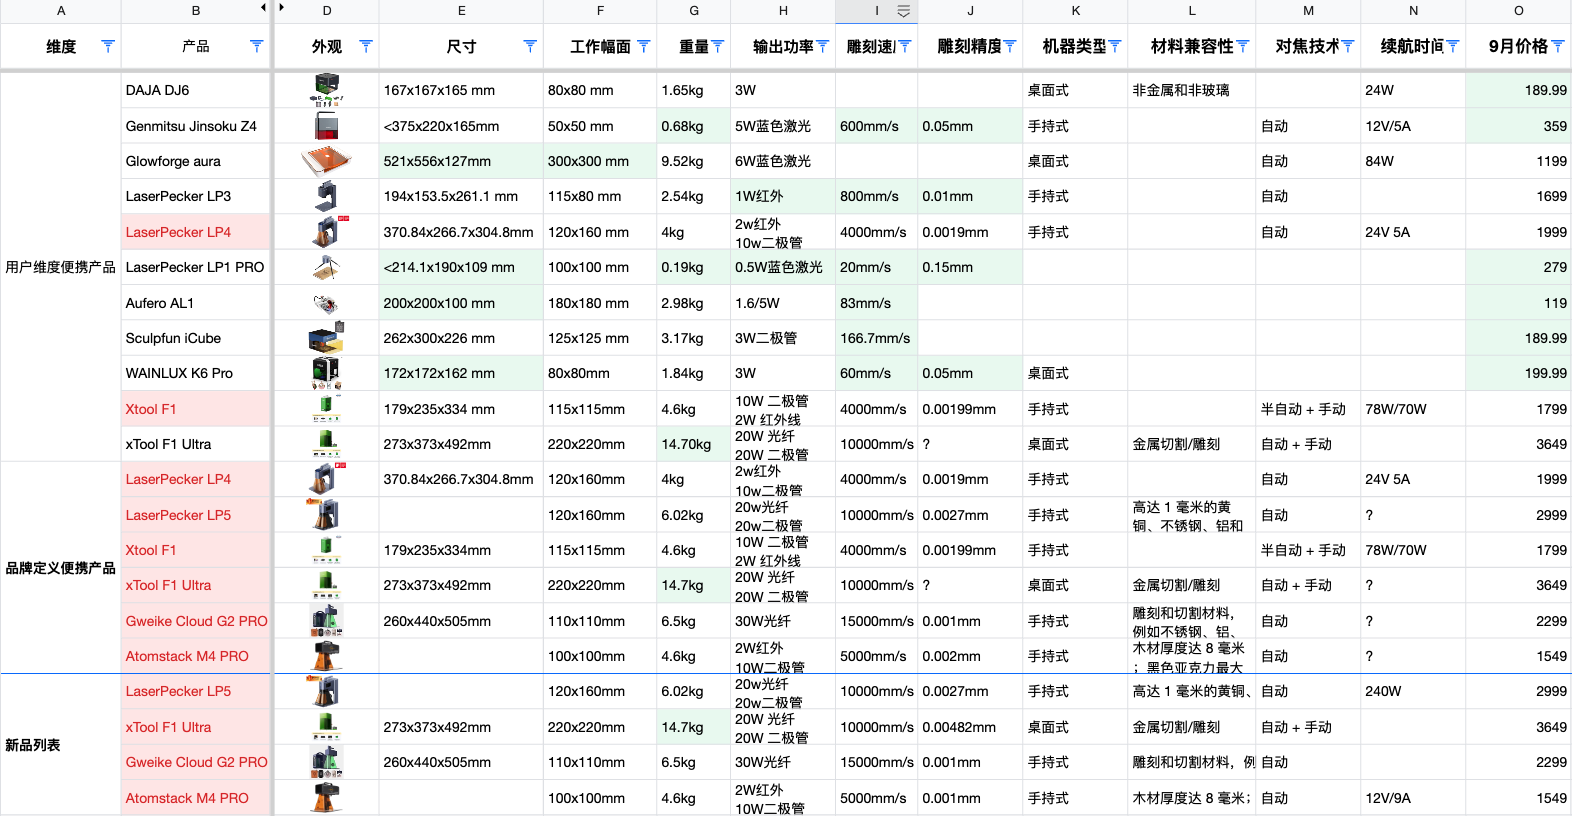Select power cell 1.6/5W
The width and height of the screenshot is (1572, 816).
point(783,303)
